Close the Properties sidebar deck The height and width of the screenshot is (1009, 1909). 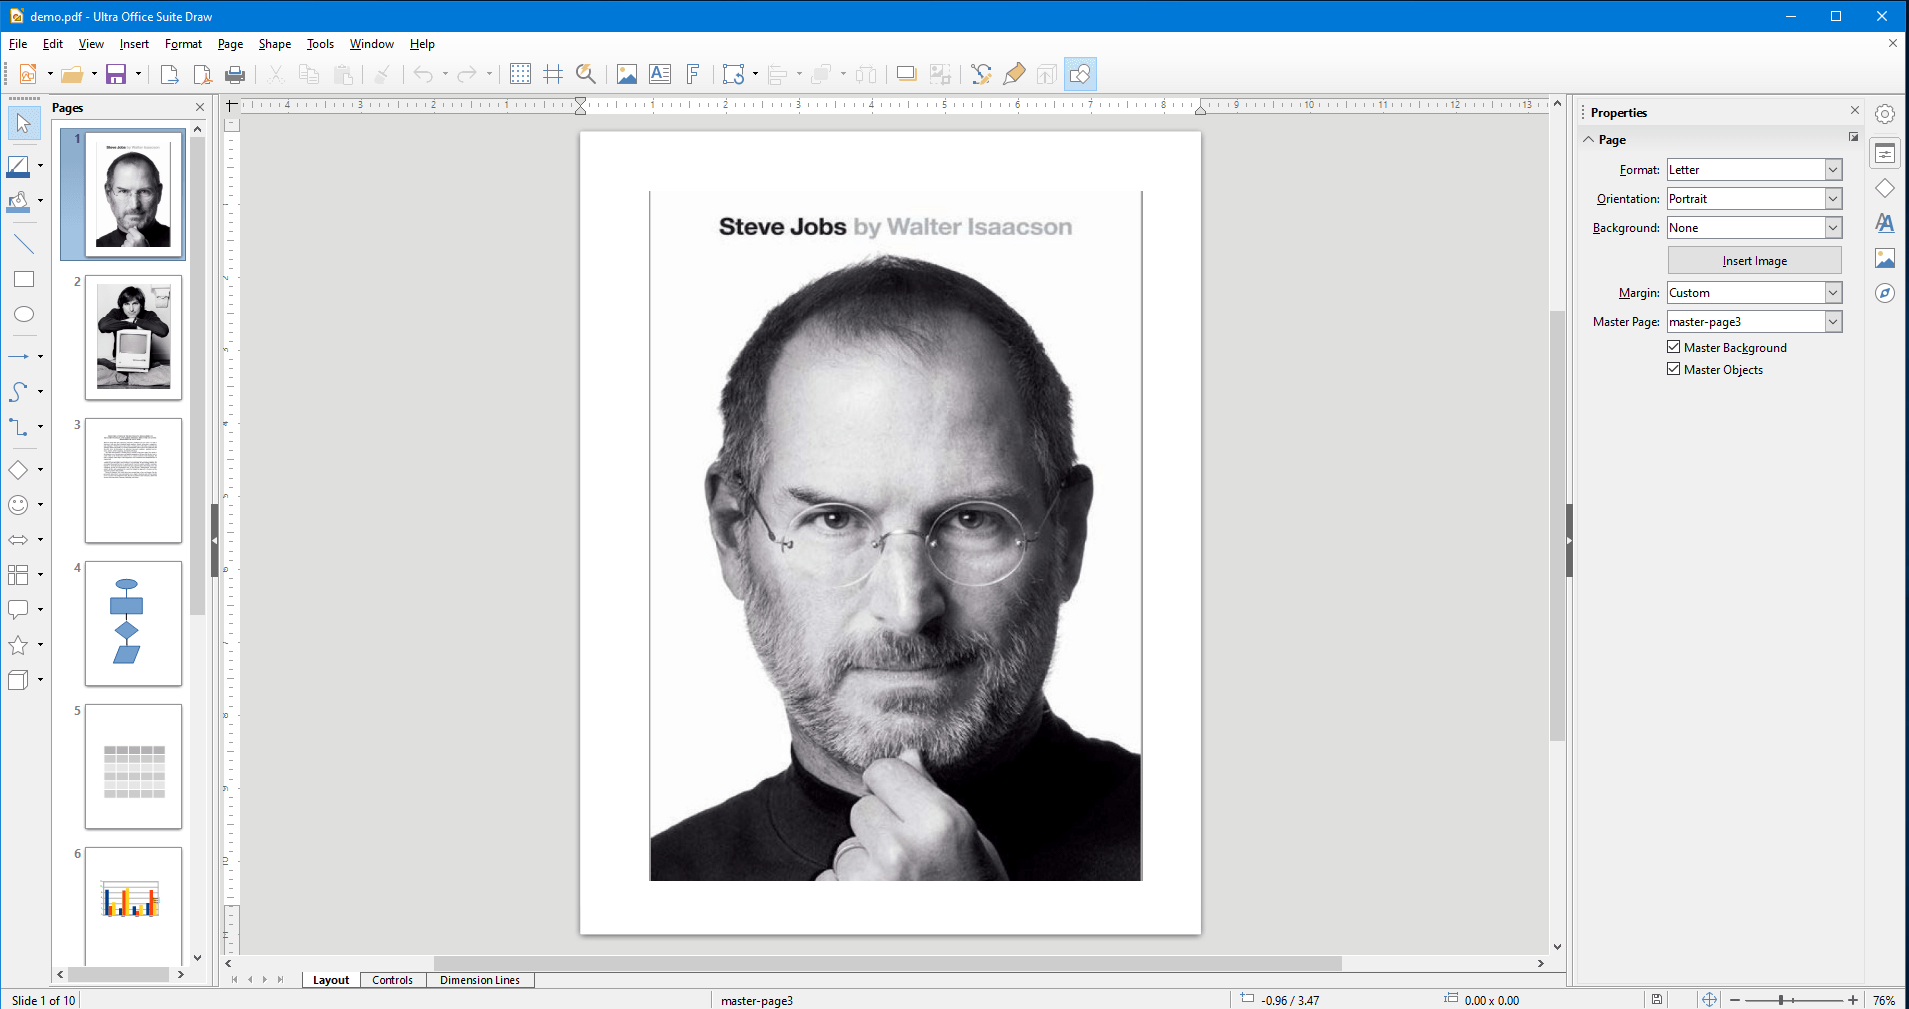(1855, 111)
